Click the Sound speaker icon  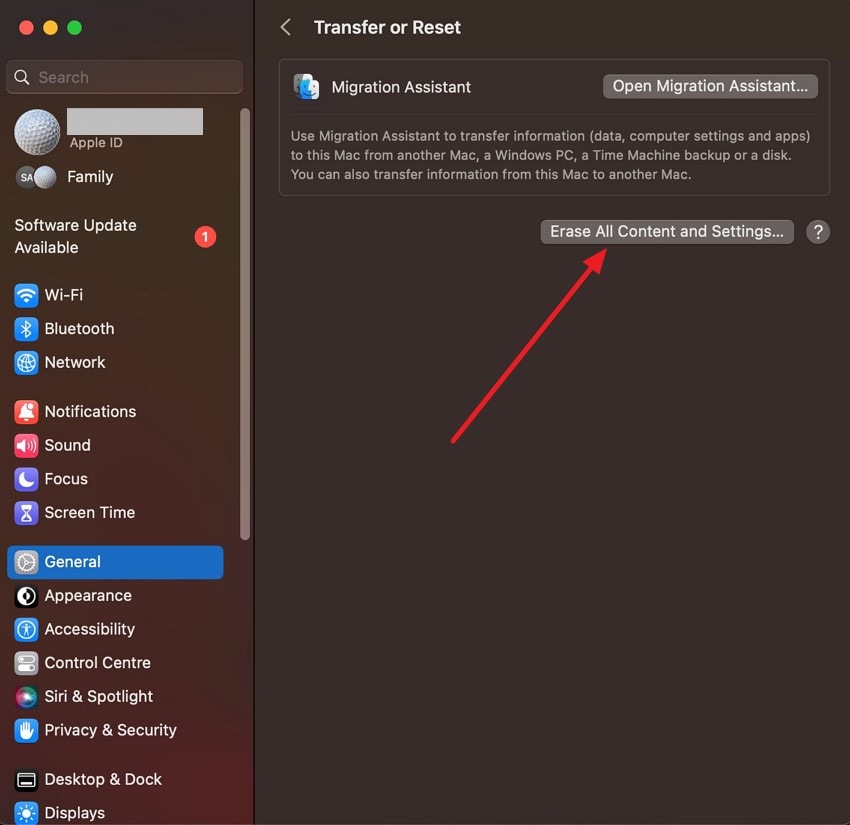pyautogui.click(x=26, y=446)
